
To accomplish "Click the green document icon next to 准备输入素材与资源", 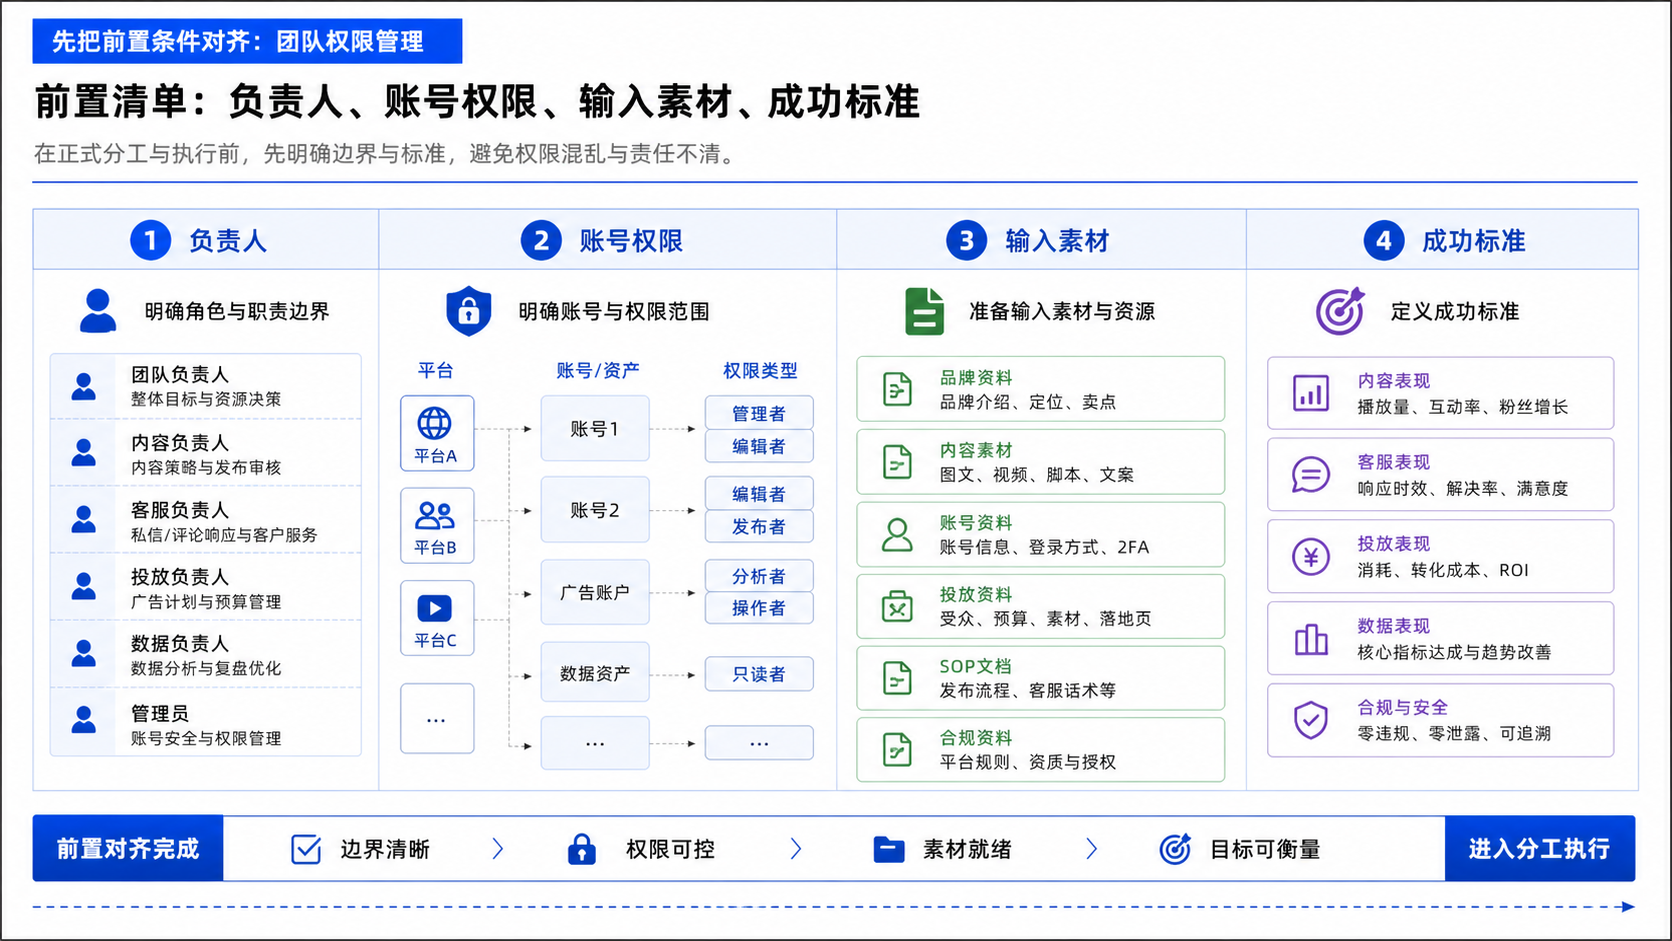I will (x=924, y=311).
